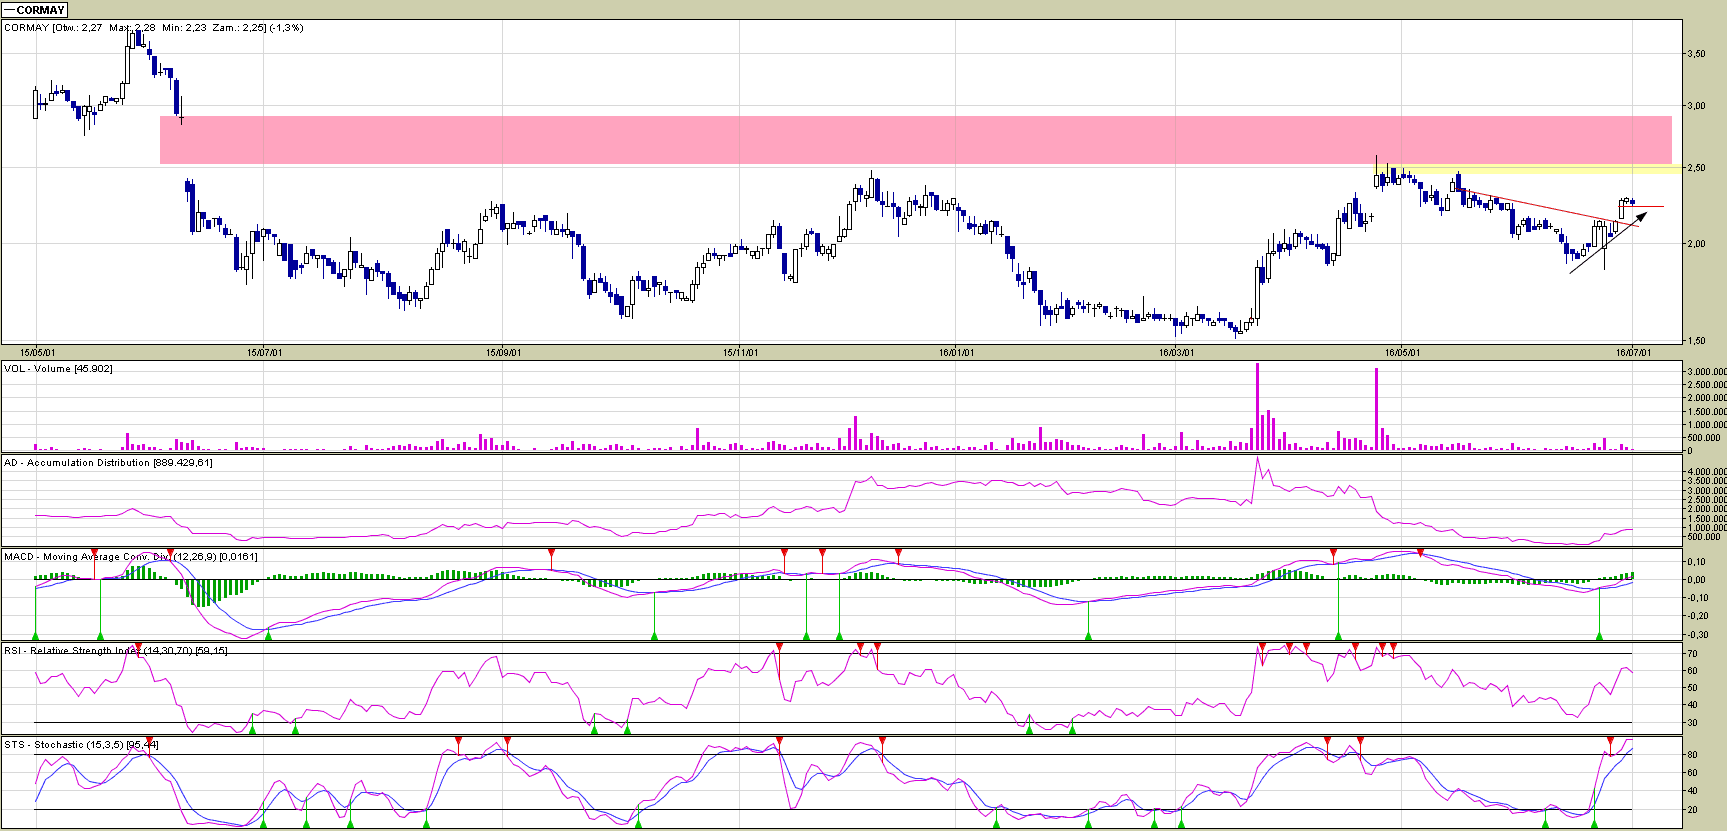Viewport: 1727px width, 831px height.
Task: Click the short red horizontal line at latest candle
Action: 1648,207
